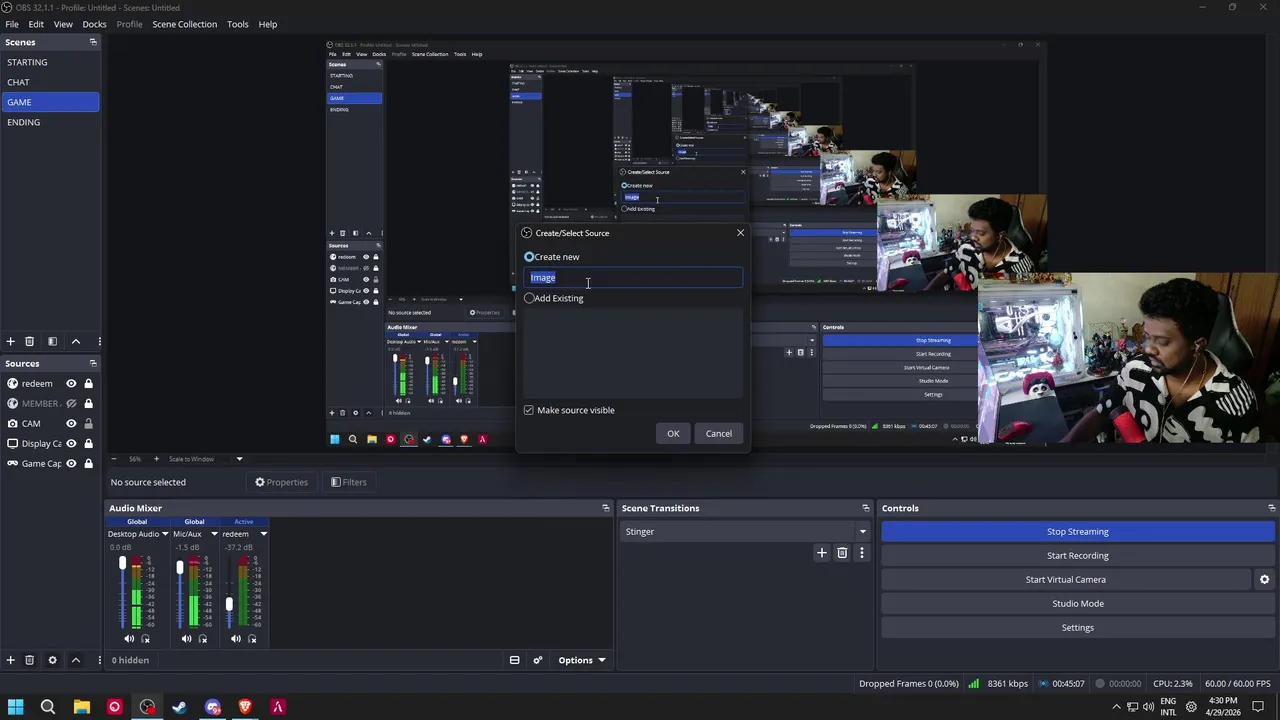
Task: Hide the Game Capture source eye icon
Action: pos(71,463)
